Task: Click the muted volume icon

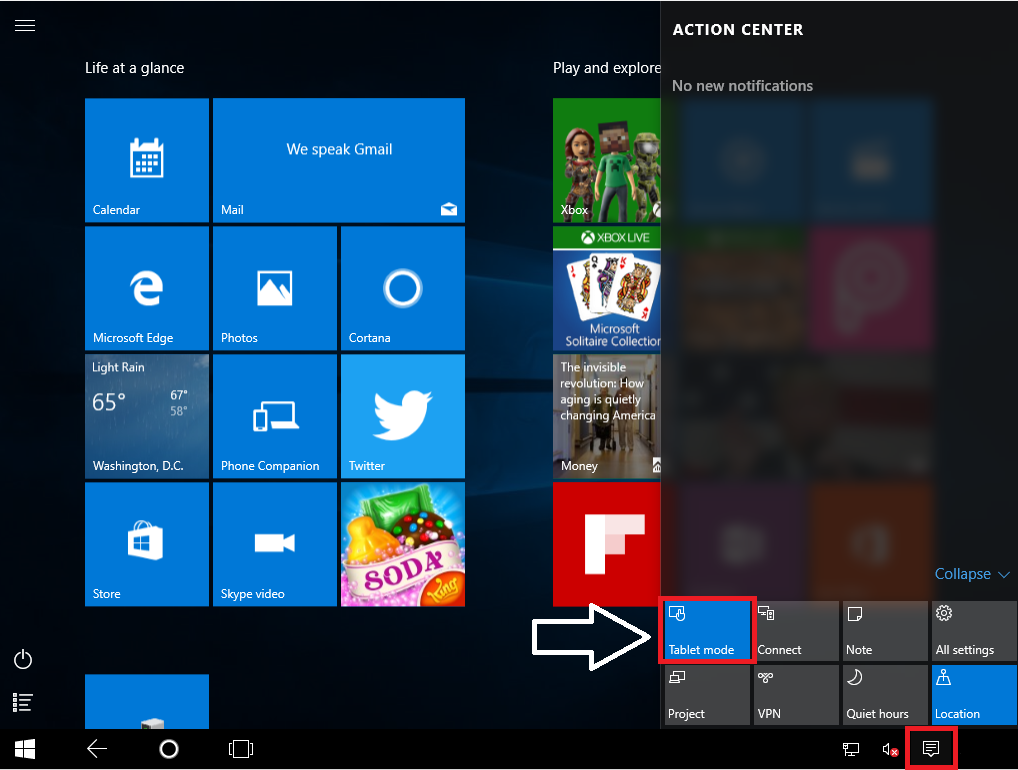Action: (x=890, y=750)
